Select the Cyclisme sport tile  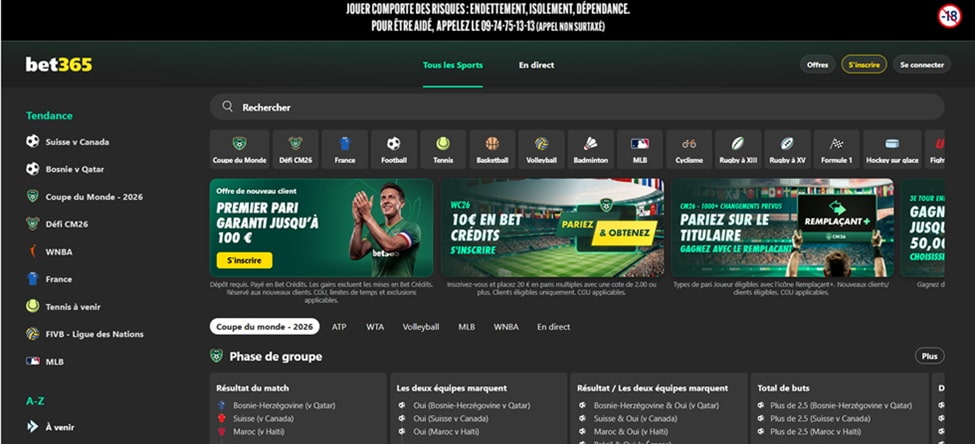pos(689,149)
